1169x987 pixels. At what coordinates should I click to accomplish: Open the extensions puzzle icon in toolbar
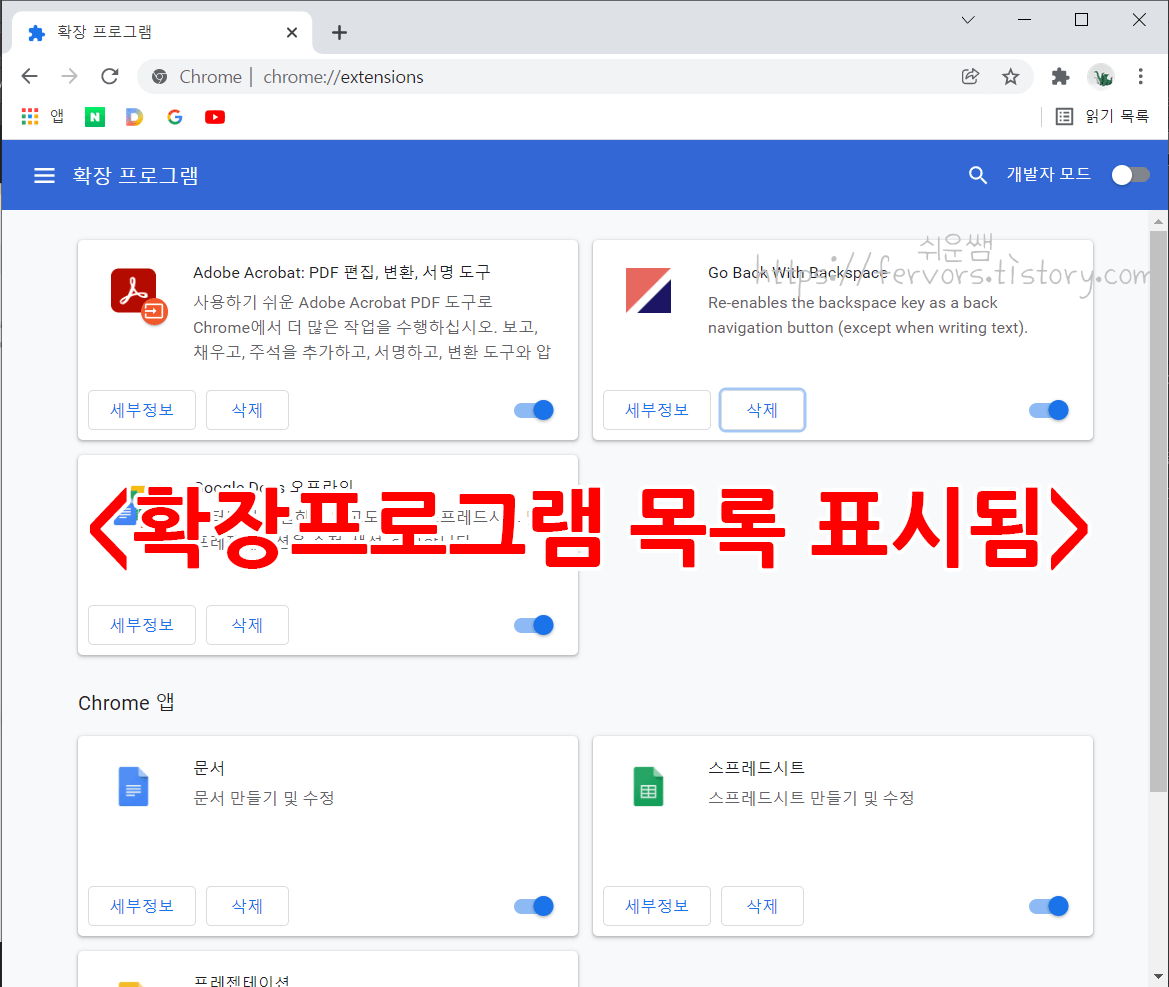point(1060,76)
